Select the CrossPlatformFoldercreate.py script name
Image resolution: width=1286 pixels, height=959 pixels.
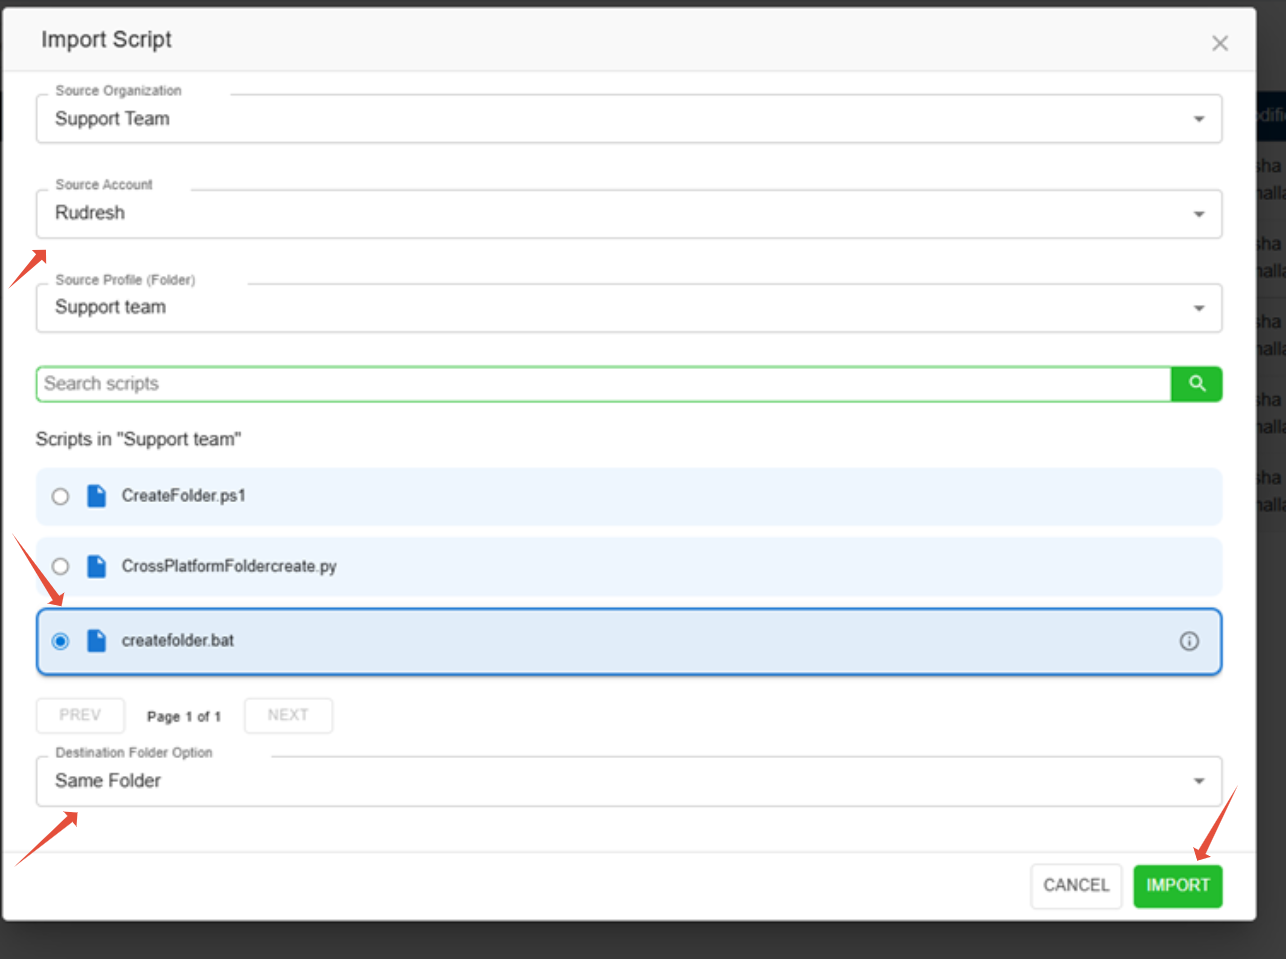229,567
